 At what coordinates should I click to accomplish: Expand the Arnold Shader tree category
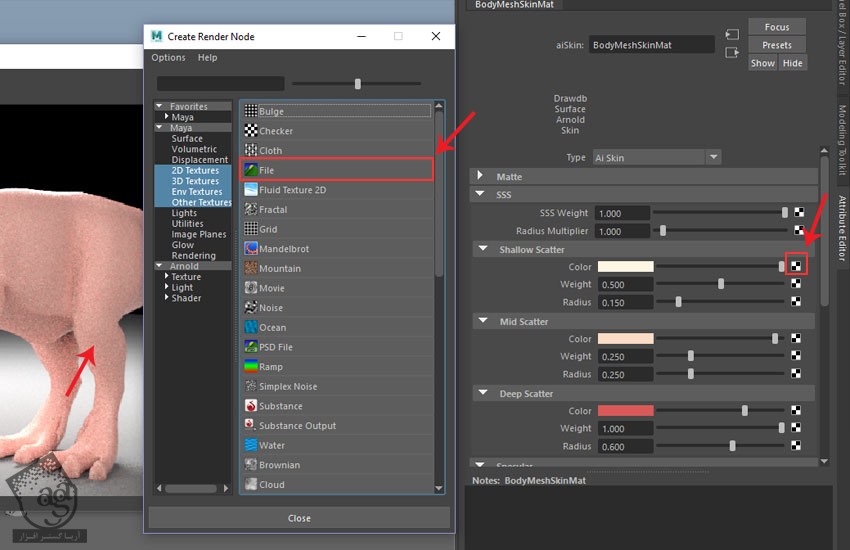tap(166, 297)
